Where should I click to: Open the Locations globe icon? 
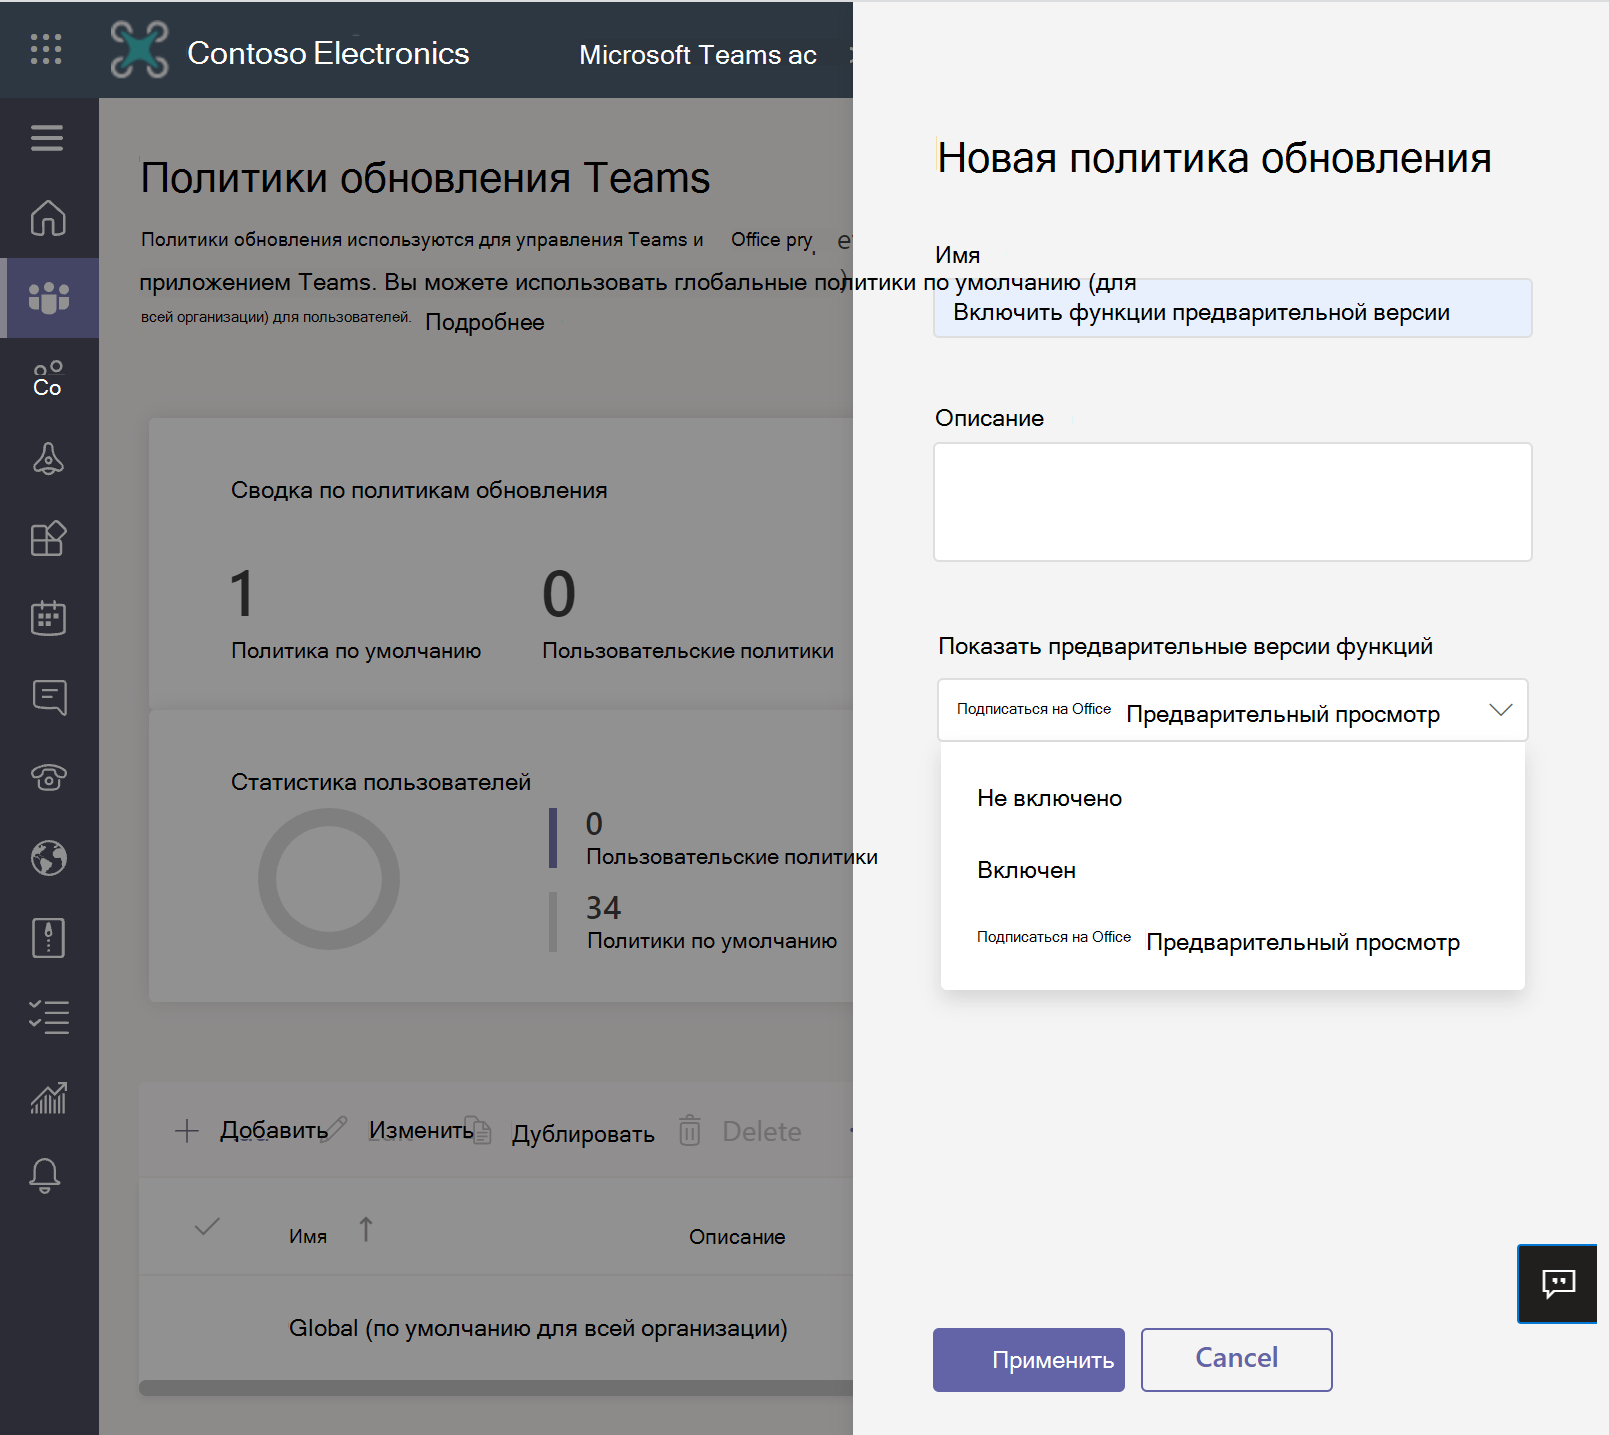[48, 857]
